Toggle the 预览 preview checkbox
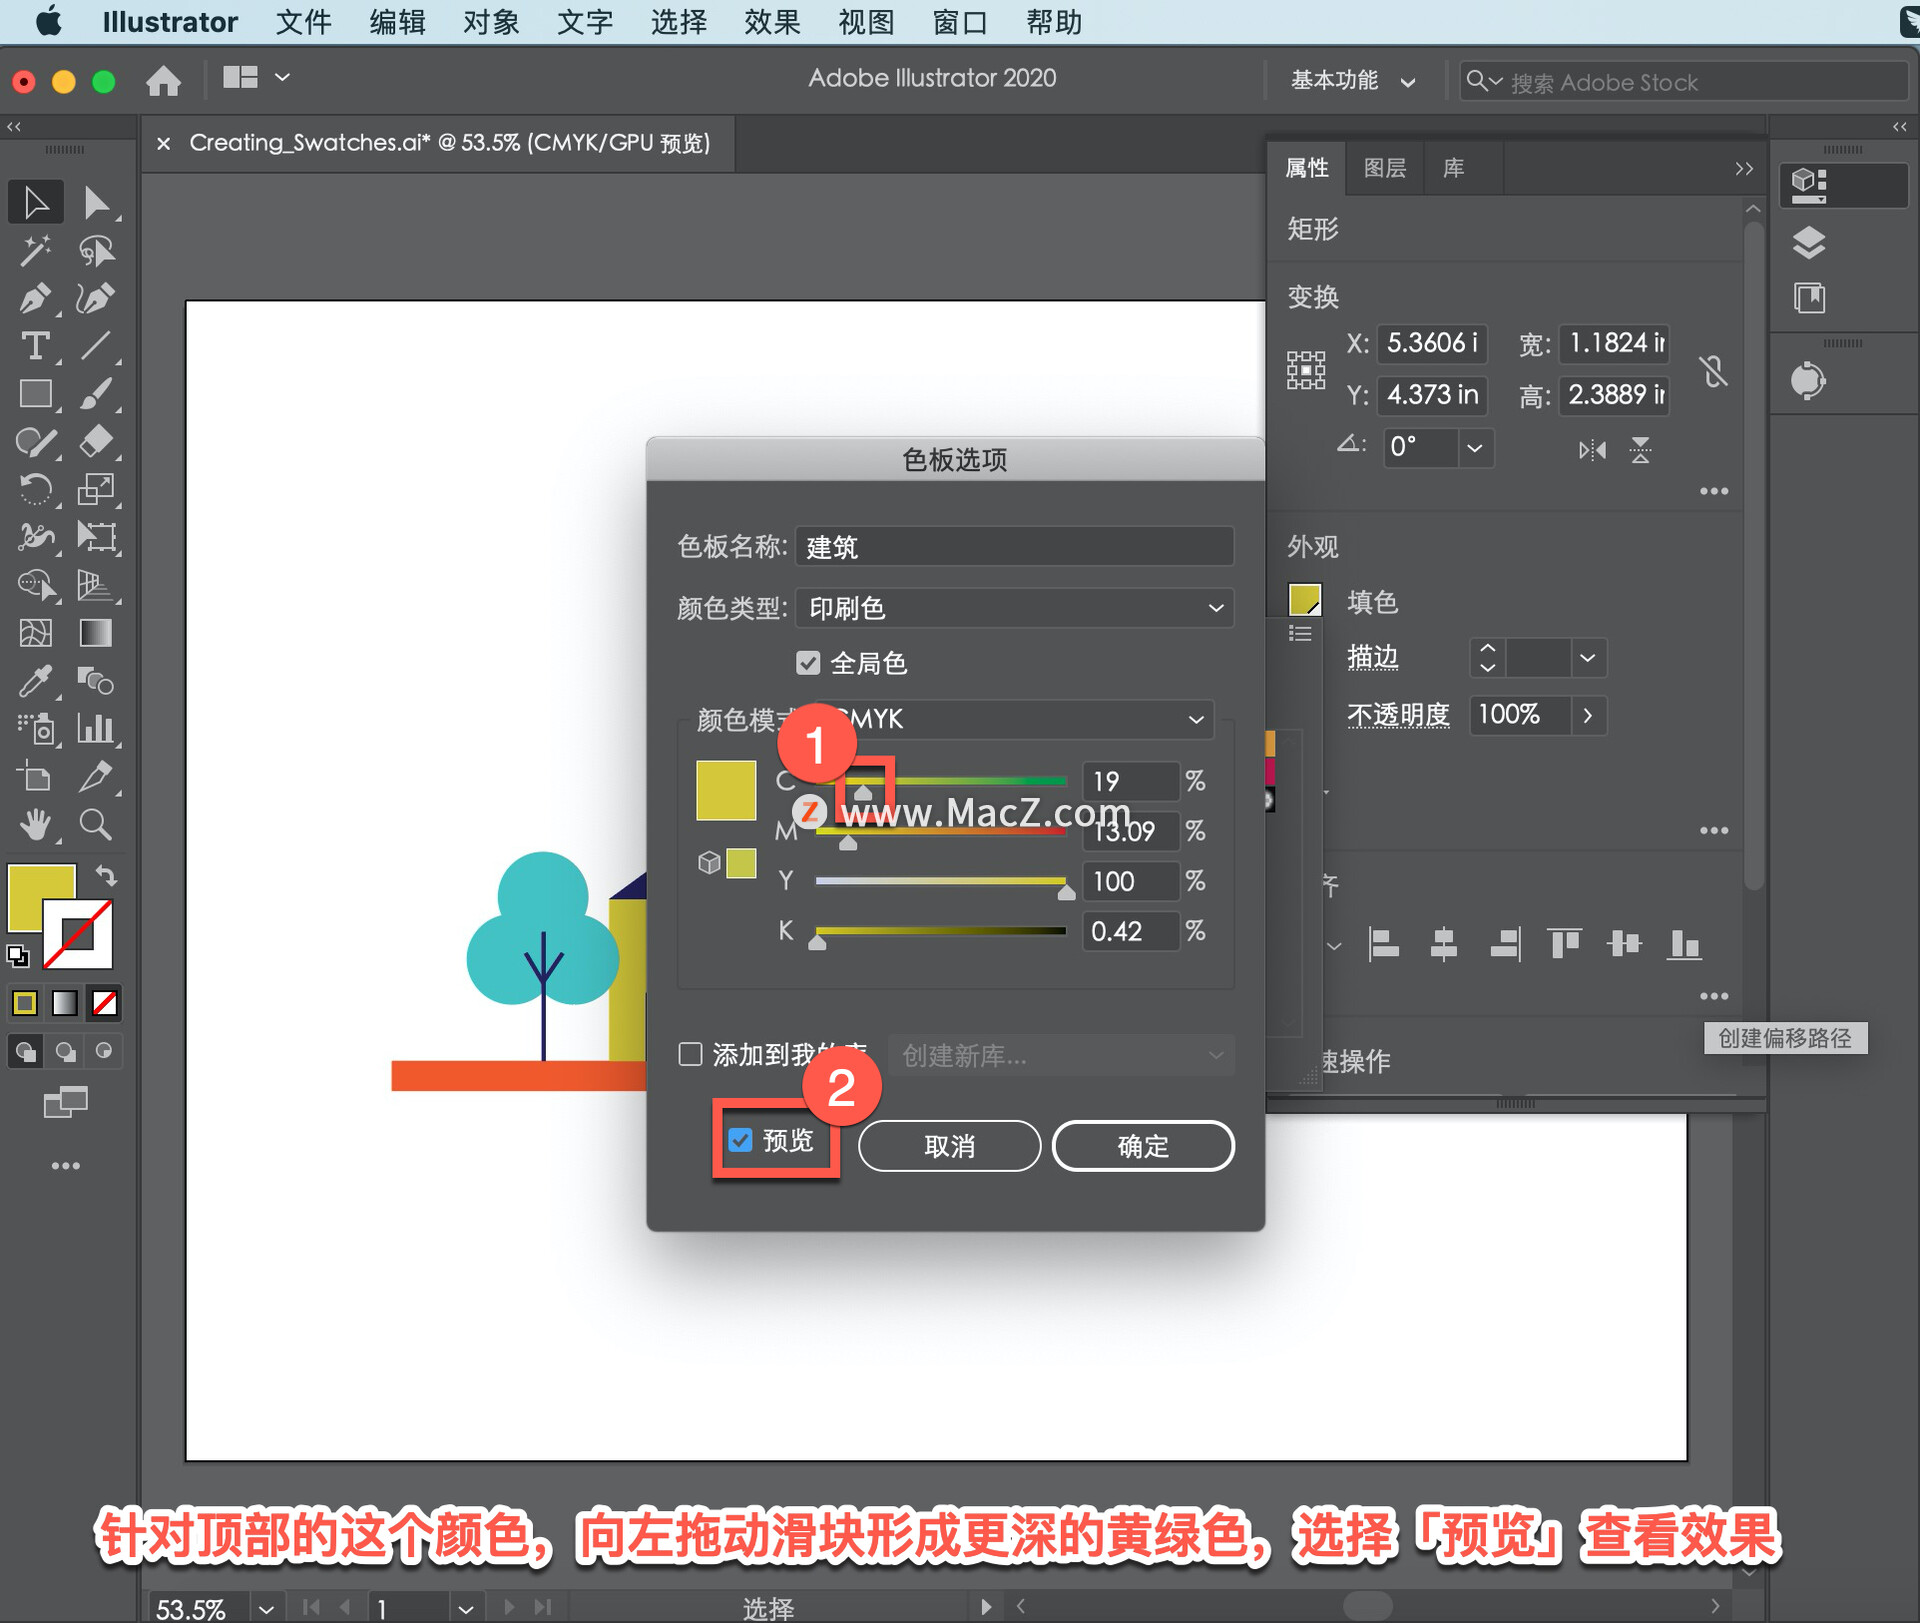This screenshot has width=1920, height=1623. [741, 1141]
